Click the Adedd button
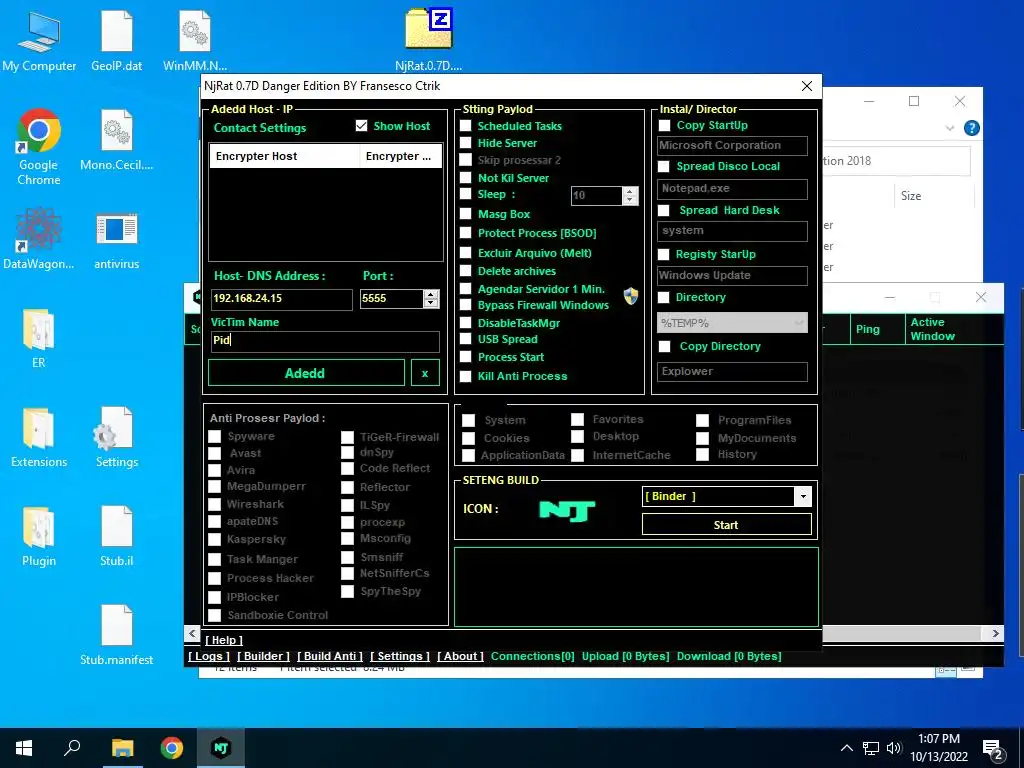This screenshot has width=1024, height=768. coord(306,373)
